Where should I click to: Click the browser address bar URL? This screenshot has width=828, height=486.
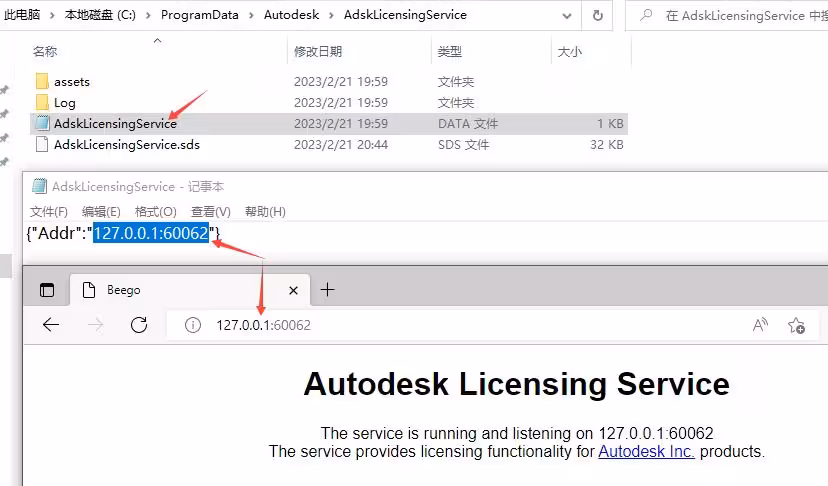coord(264,325)
